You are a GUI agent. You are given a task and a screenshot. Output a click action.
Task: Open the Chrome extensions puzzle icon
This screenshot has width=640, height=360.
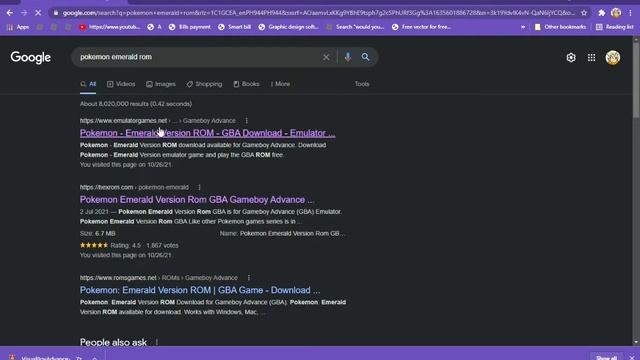click(602, 13)
